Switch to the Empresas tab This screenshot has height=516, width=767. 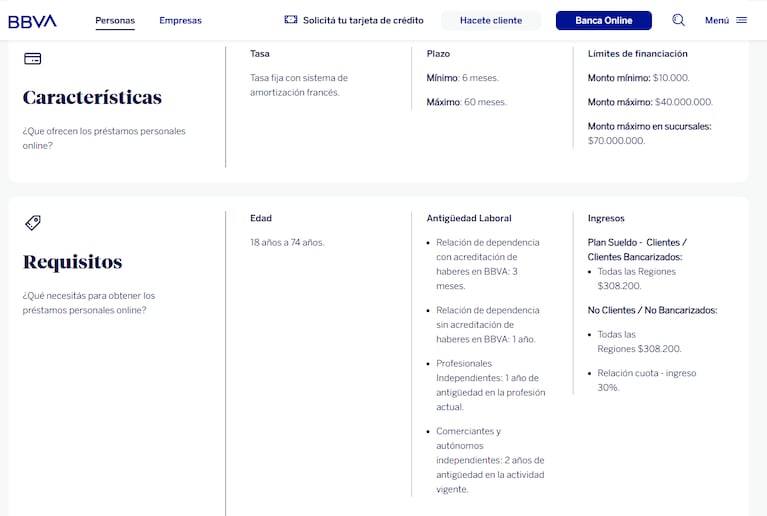(x=180, y=20)
